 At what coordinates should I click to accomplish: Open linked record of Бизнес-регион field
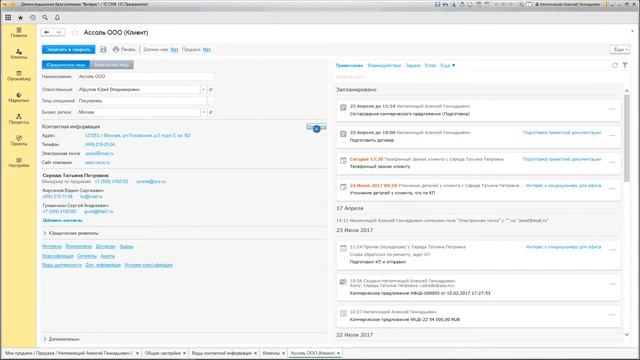click(x=211, y=112)
